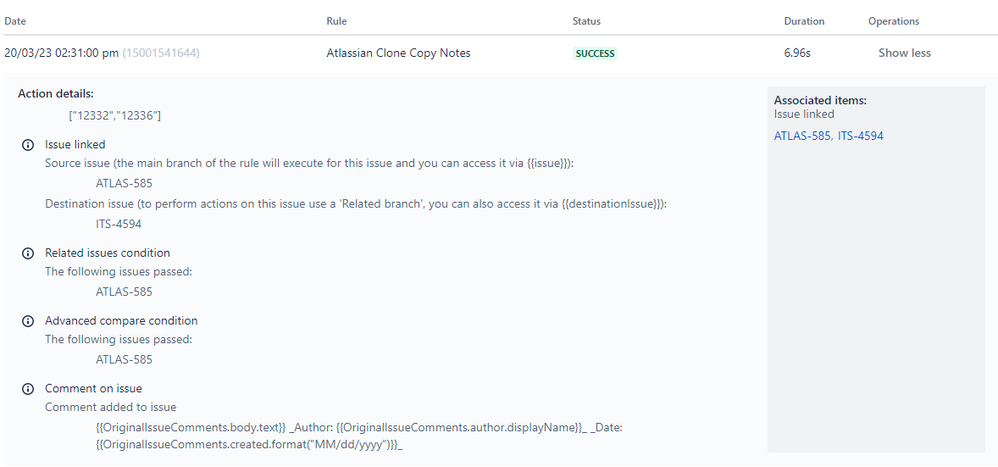The image size is (998, 467).
Task: Click the timestamp 20/03/23 02:31:00 pm
Action: pyautogui.click(x=61, y=53)
